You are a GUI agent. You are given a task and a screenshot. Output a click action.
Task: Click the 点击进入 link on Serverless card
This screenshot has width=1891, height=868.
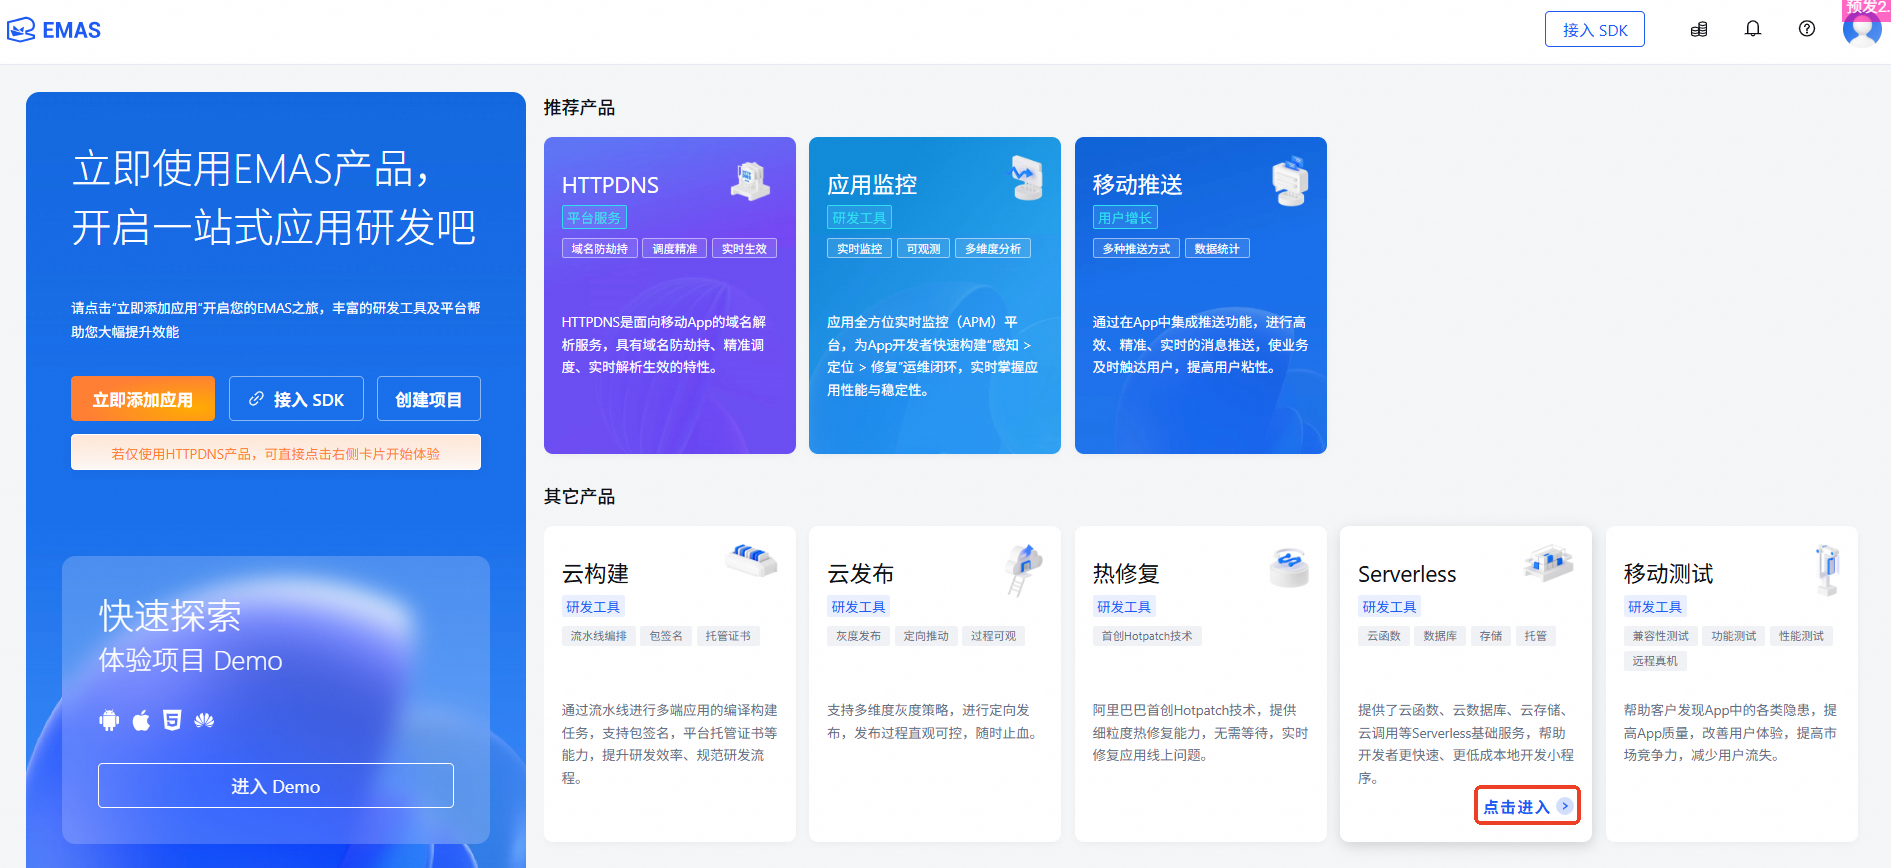point(1516,806)
